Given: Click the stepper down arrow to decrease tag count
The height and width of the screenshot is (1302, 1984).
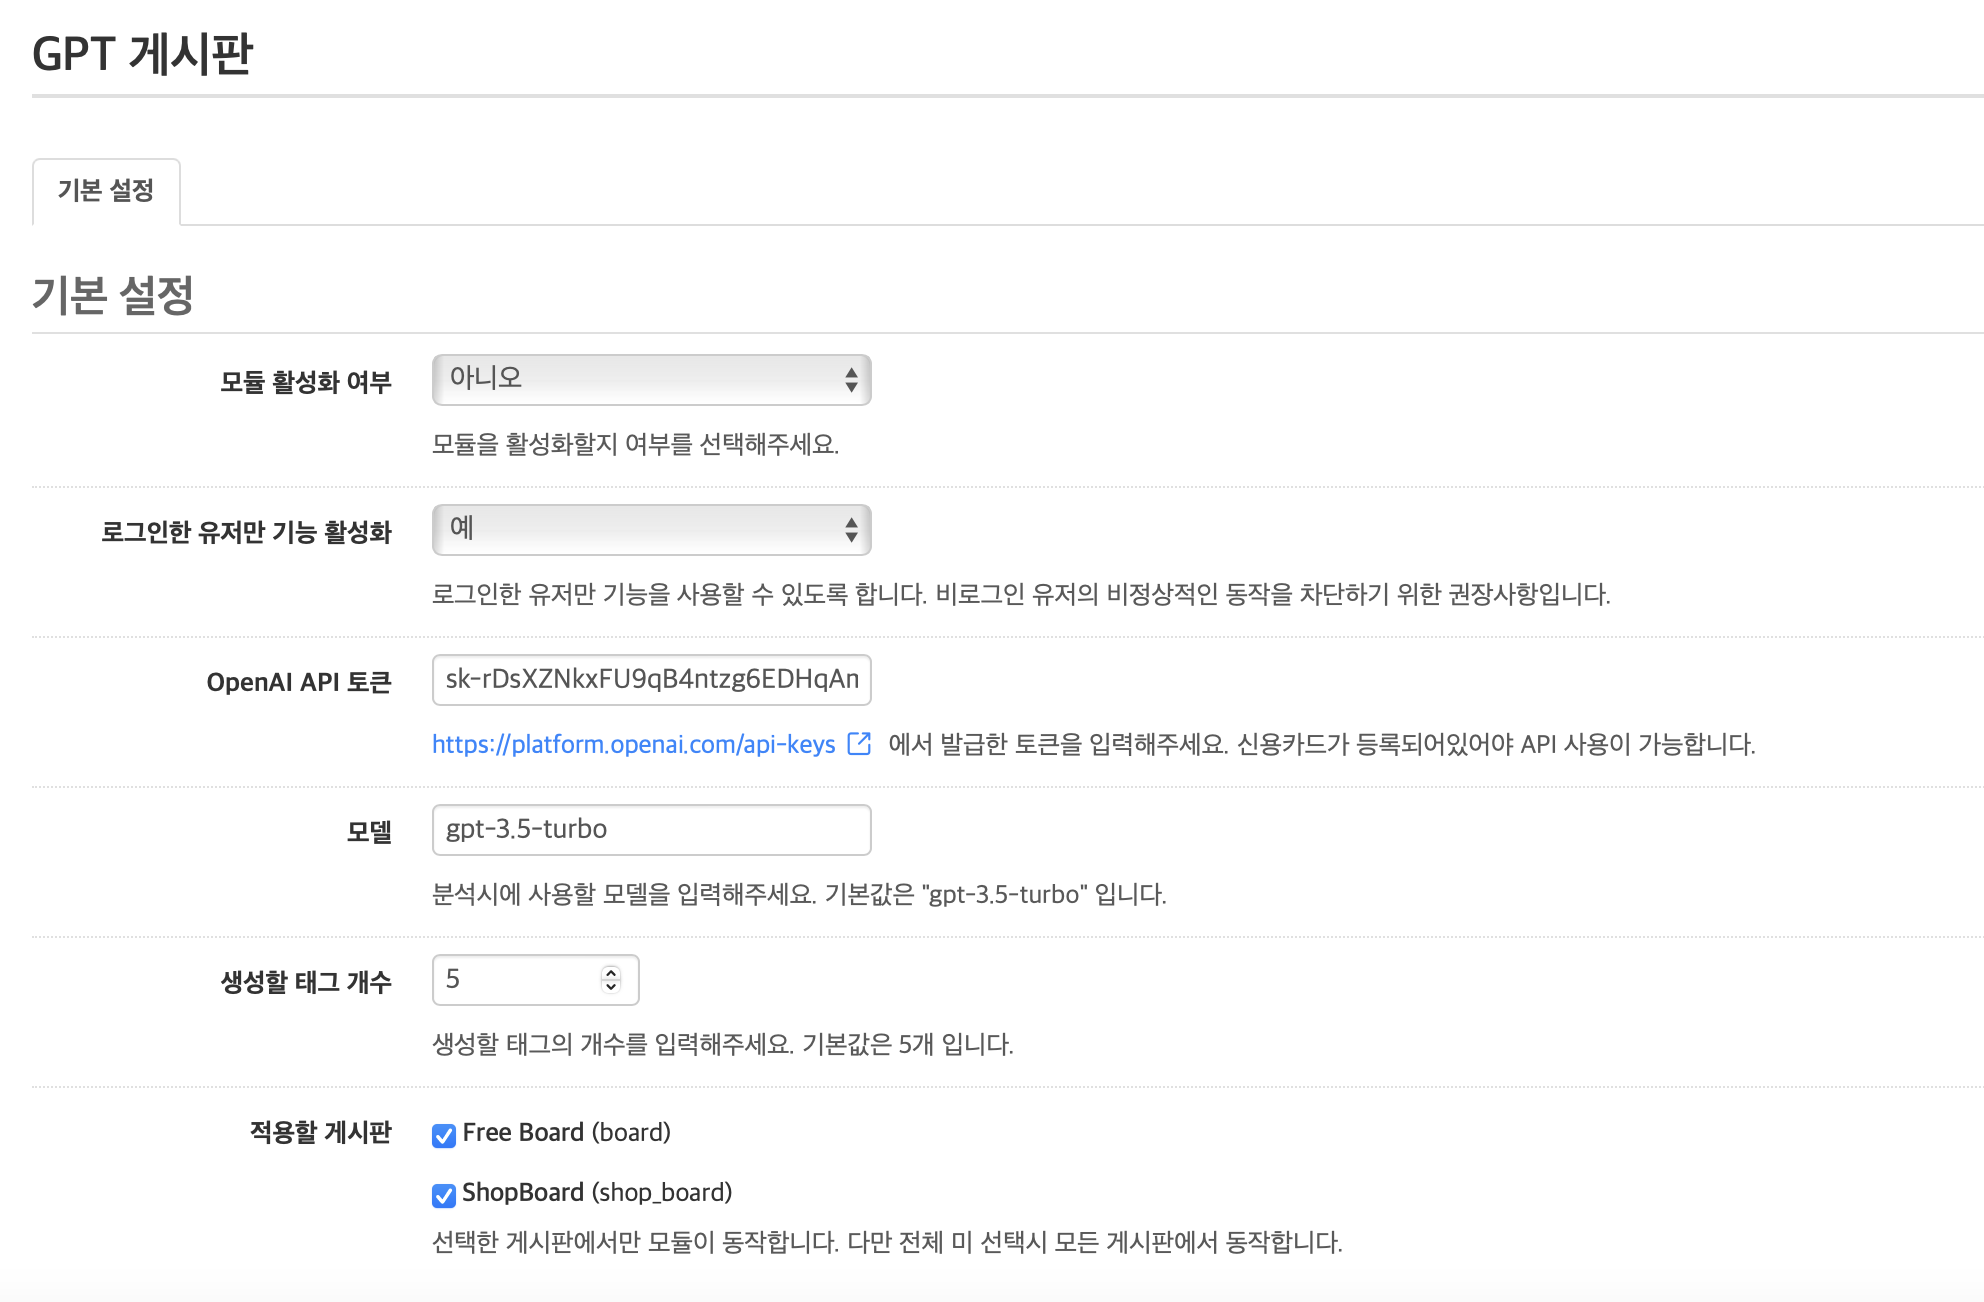Looking at the screenshot, I should coord(611,987).
